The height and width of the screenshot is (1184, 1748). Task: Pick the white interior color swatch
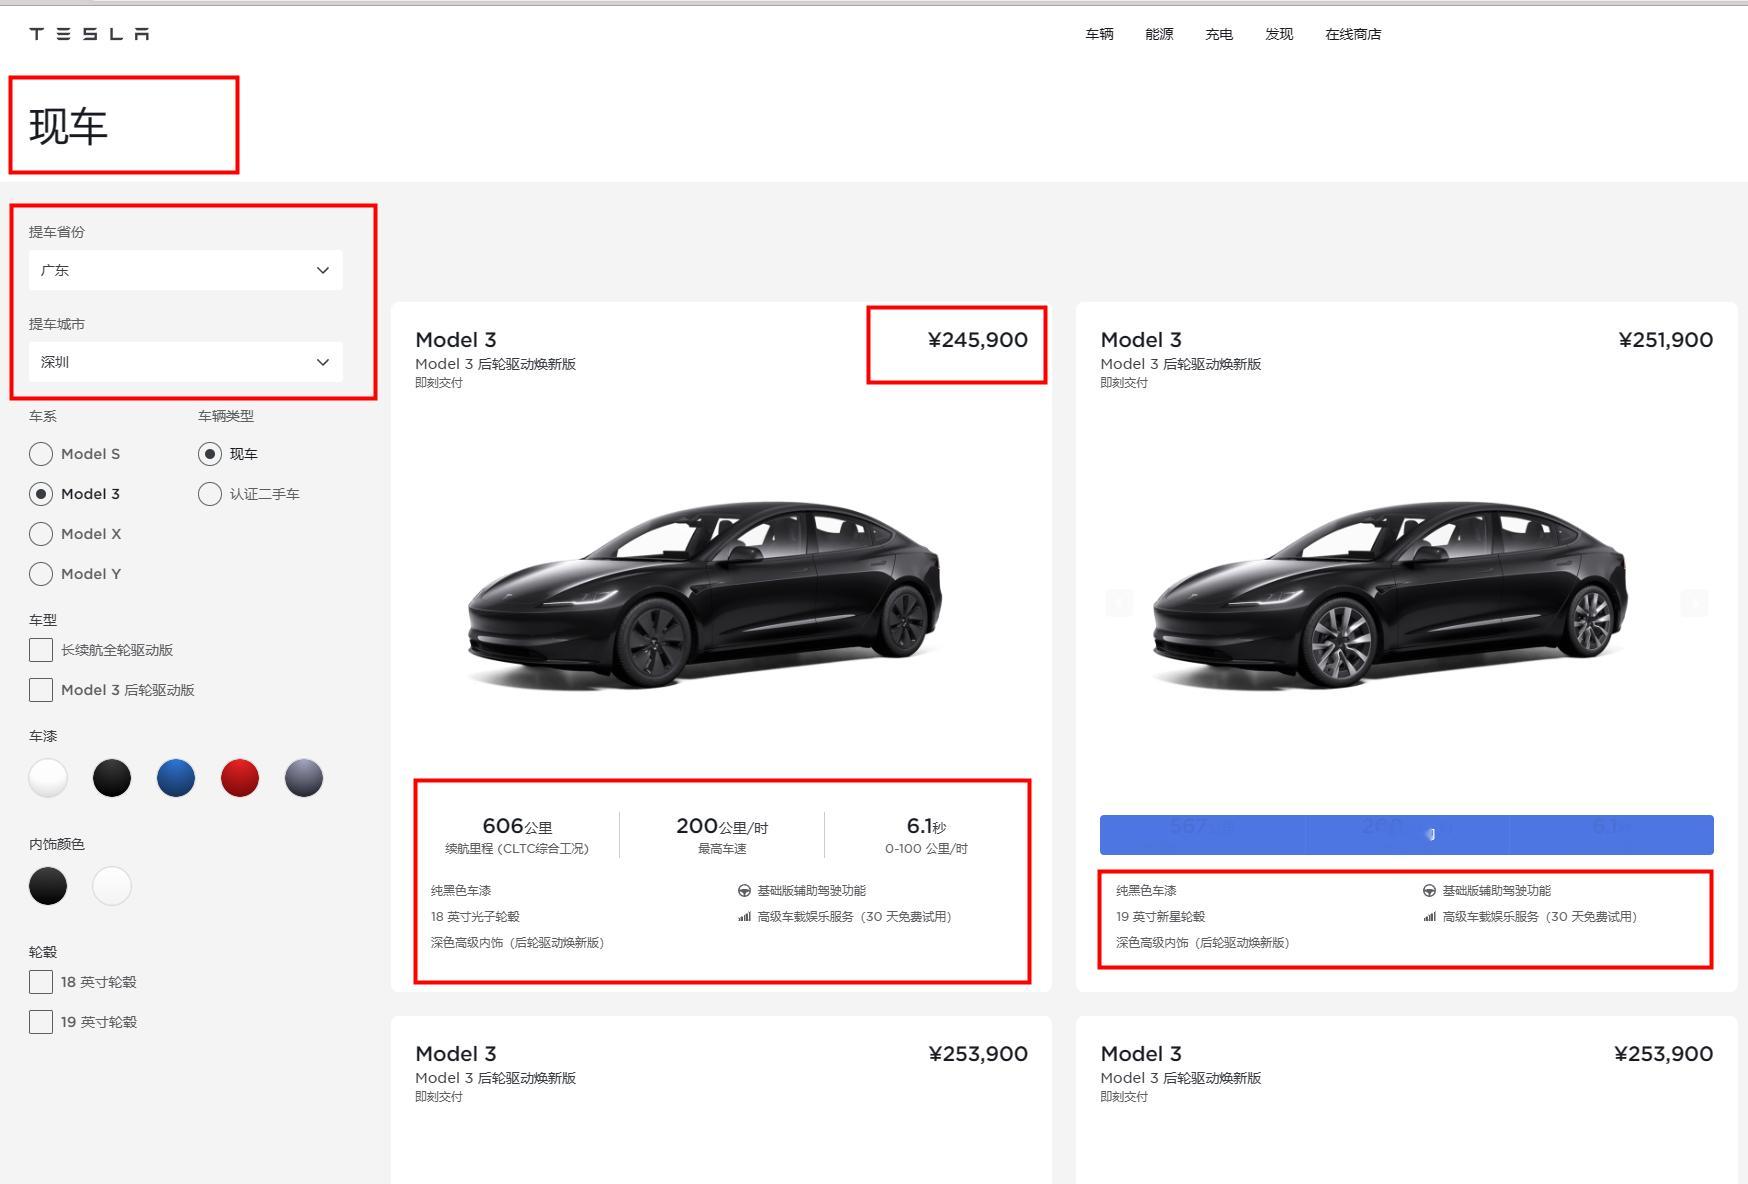click(x=112, y=886)
